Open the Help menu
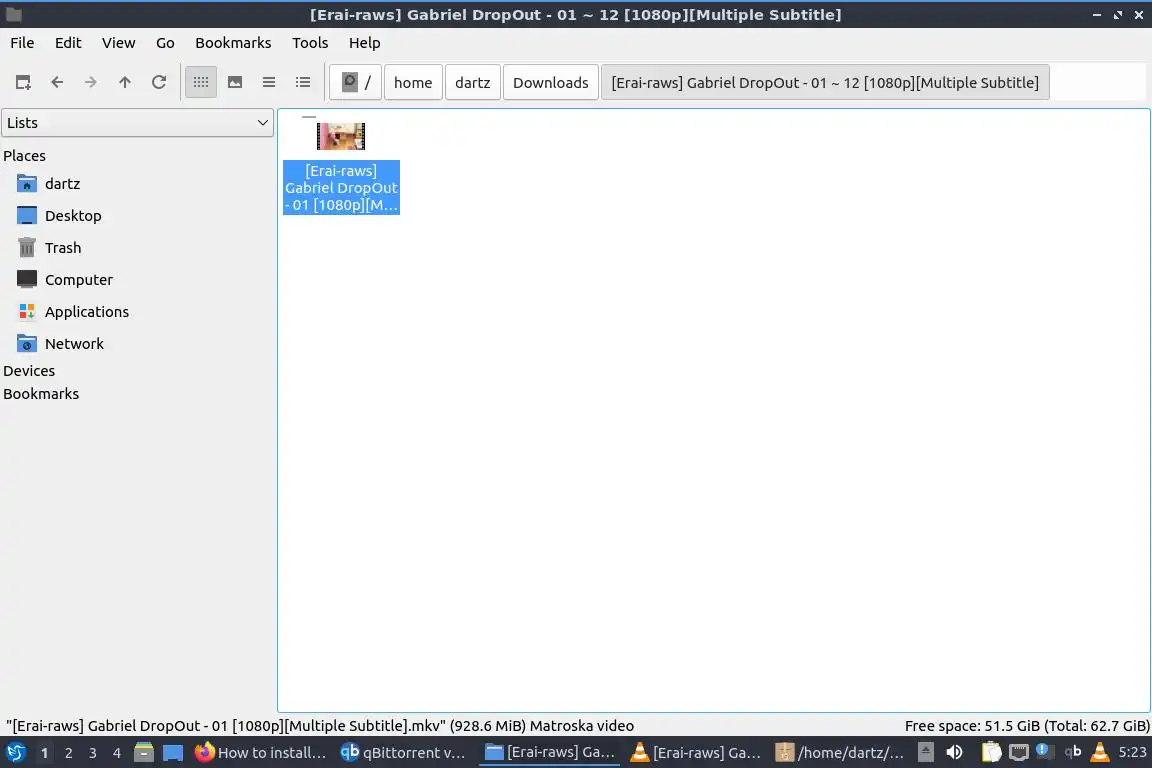Viewport: 1152px width, 768px height. [364, 43]
